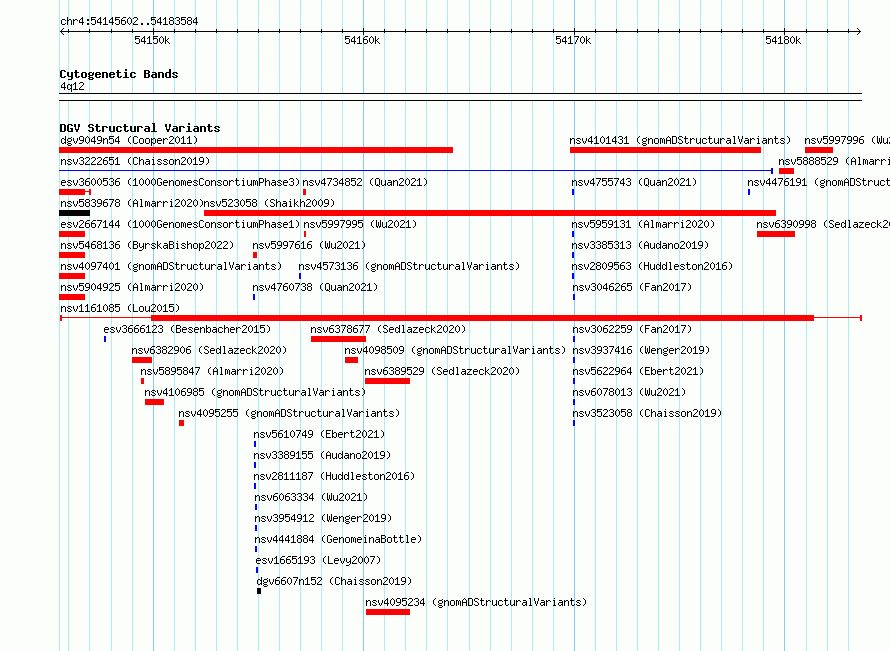890x651 pixels.
Task: Select the long red nsv523058 bar
Action: [490, 213]
